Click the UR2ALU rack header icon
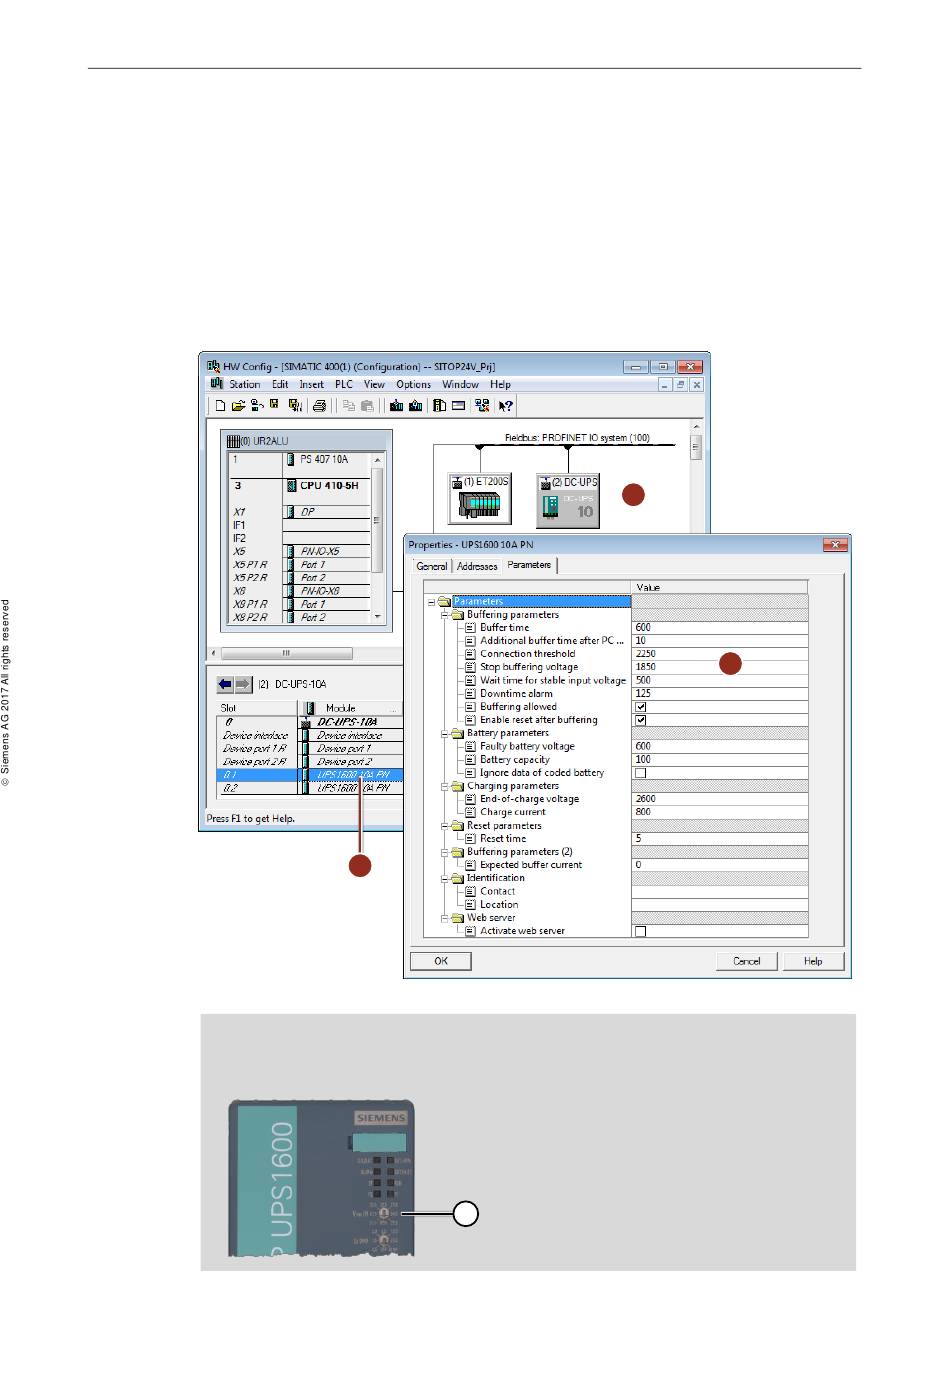 pyautogui.click(x=235, y=441)
